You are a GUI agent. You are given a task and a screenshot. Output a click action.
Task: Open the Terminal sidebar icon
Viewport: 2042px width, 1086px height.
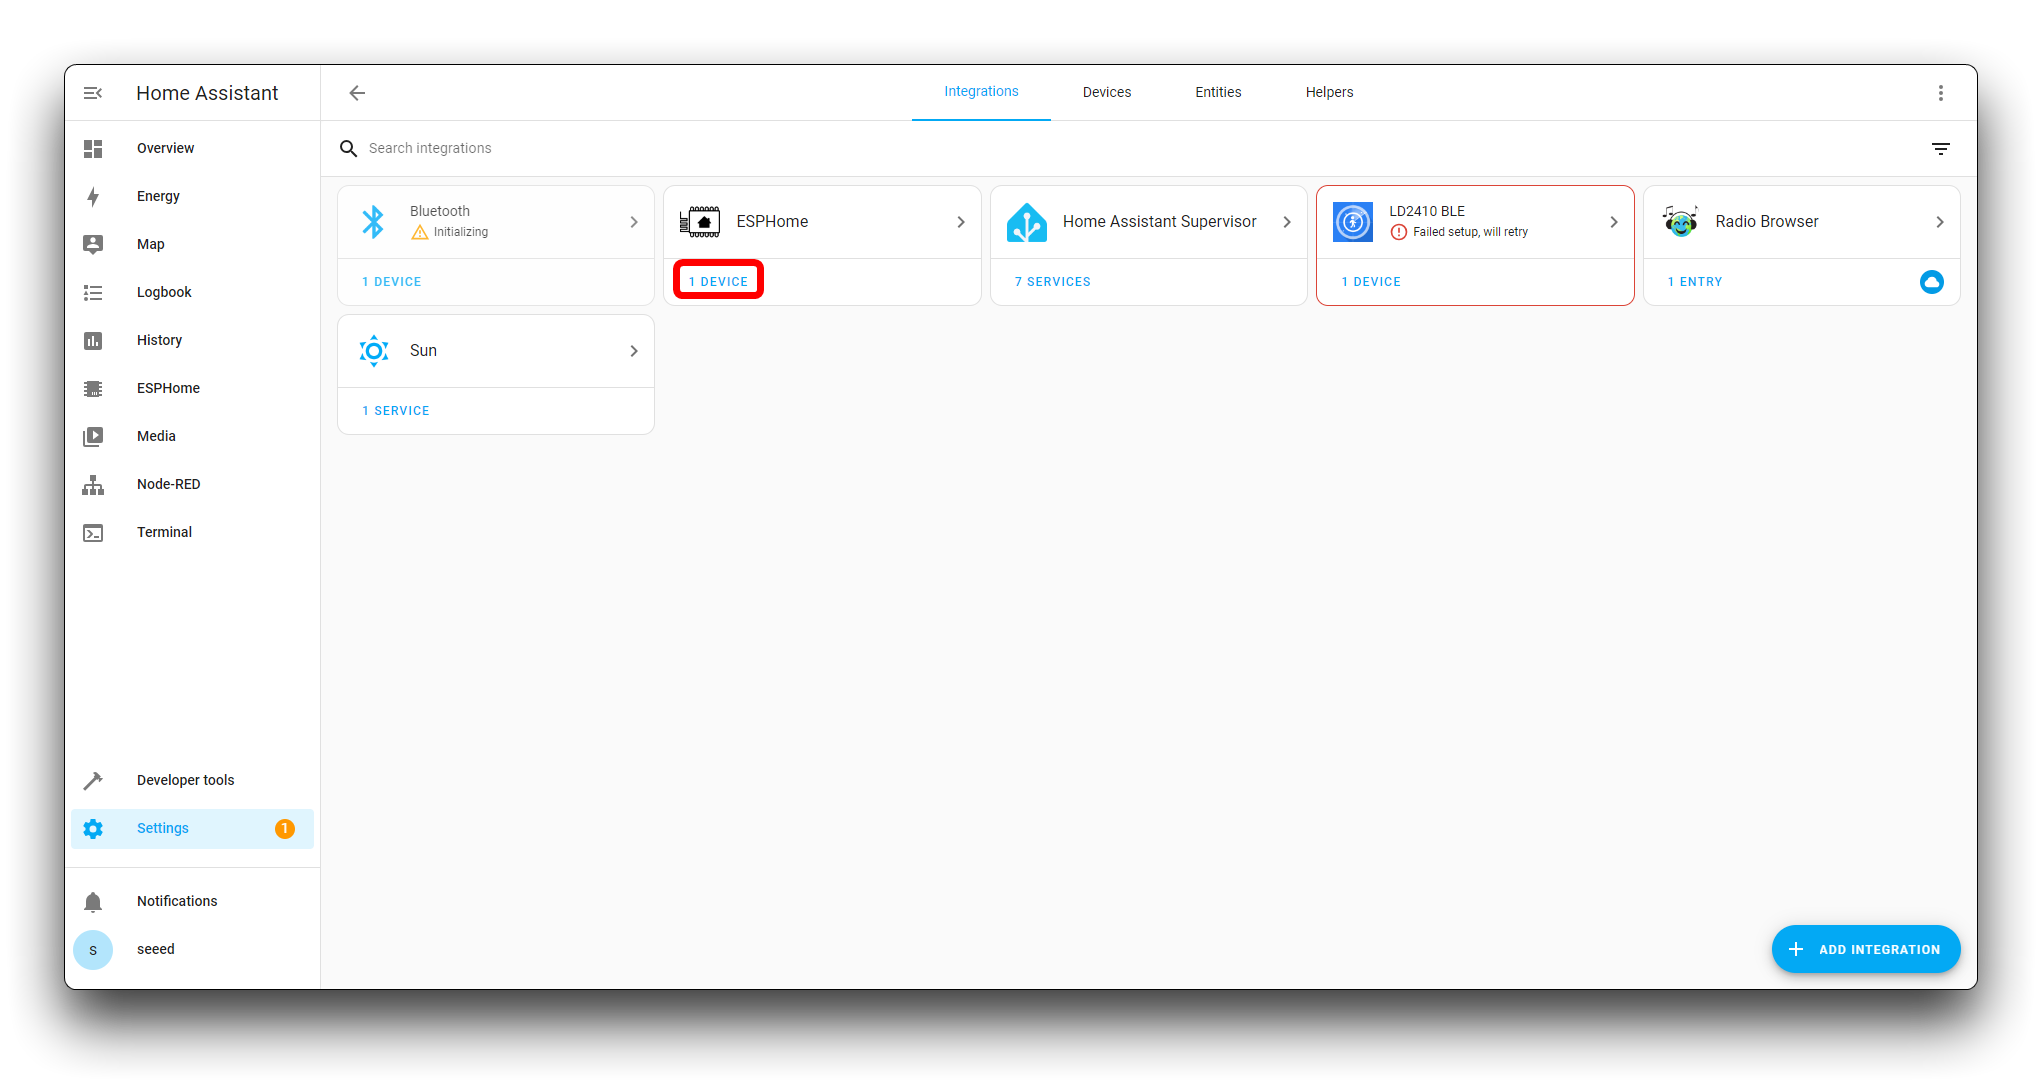93,533
